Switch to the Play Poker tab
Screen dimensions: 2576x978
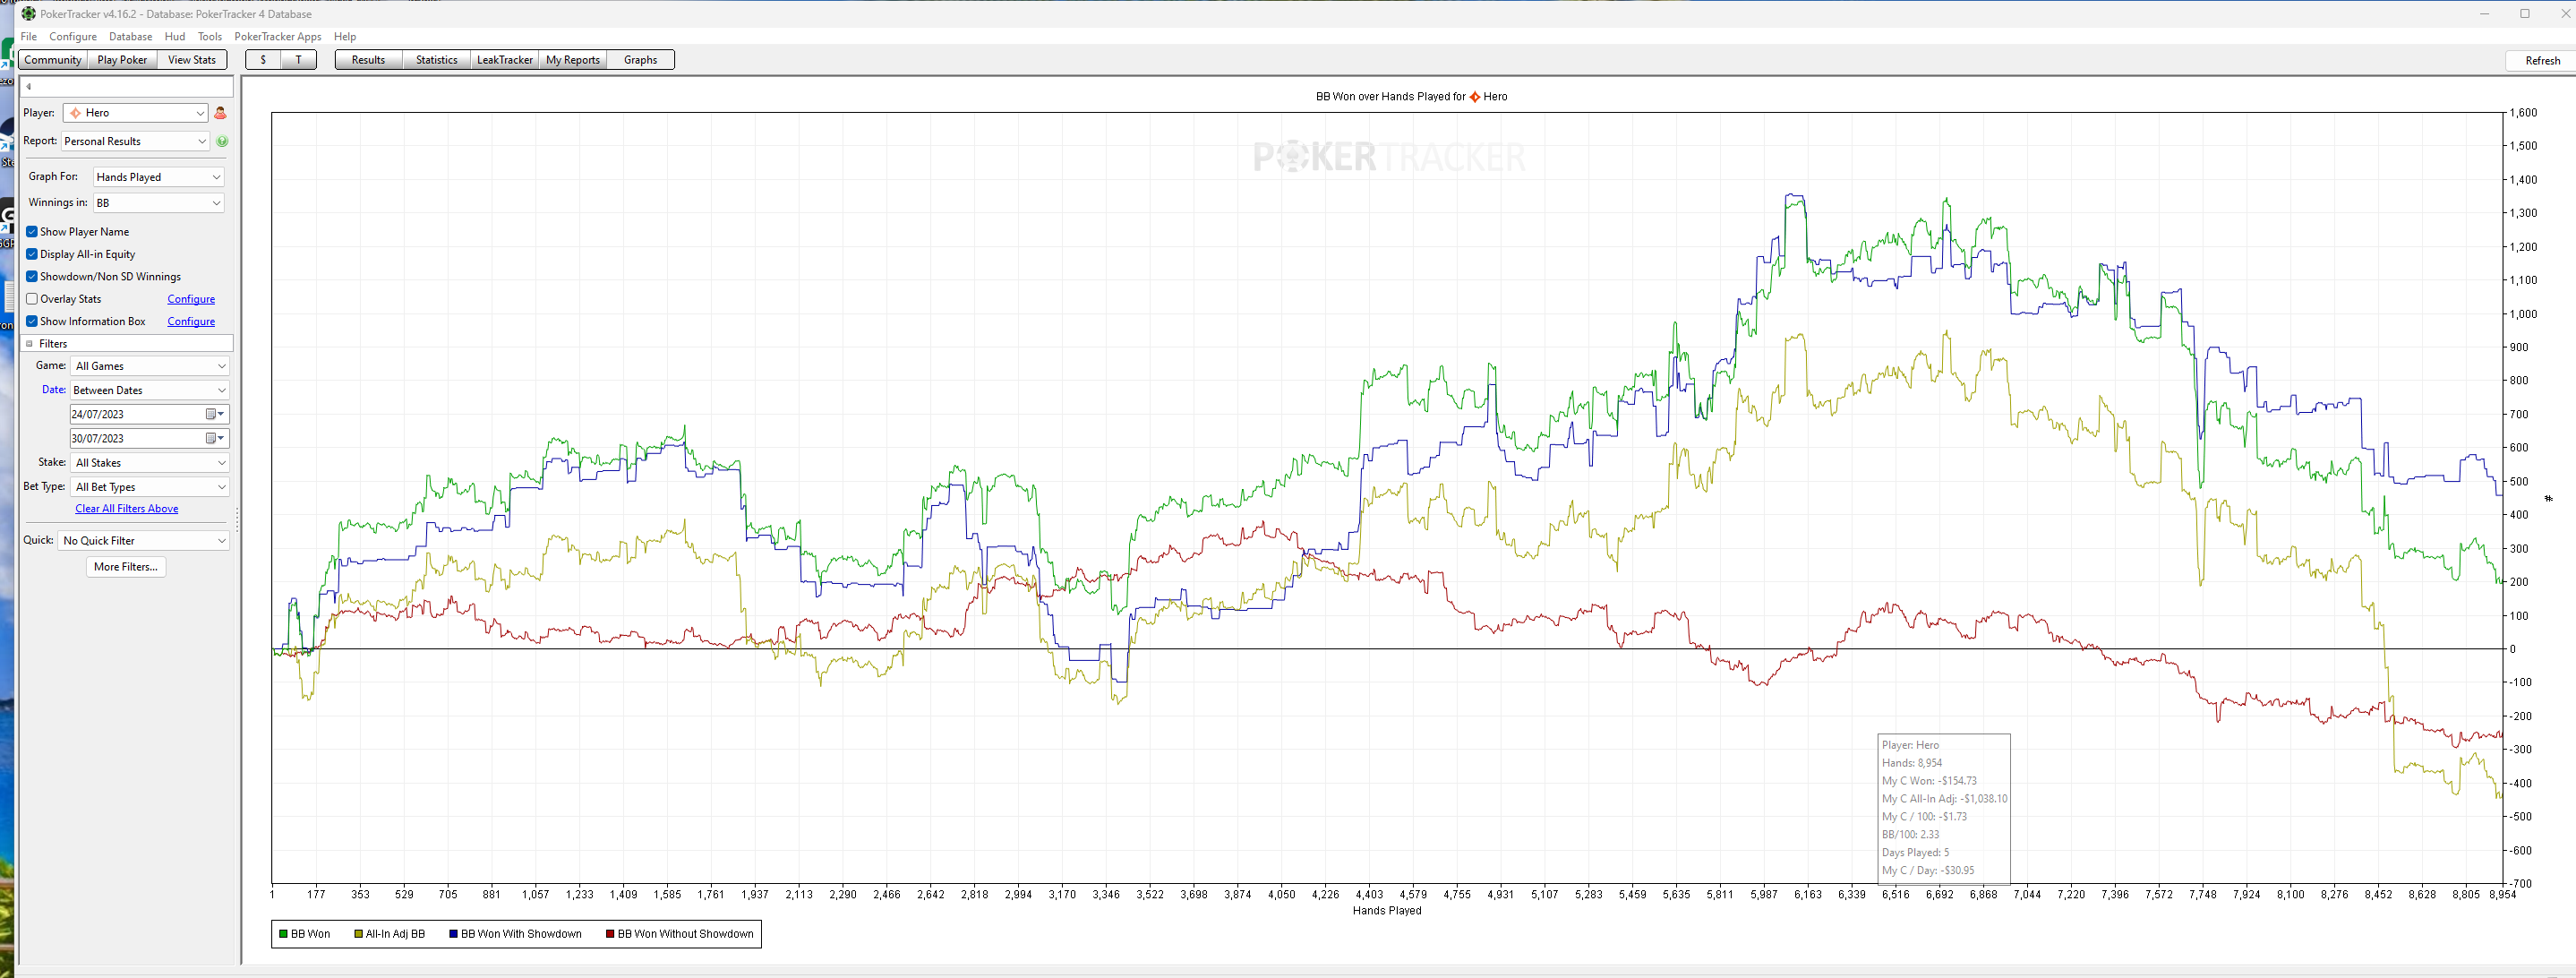click(x=122, y=60)
